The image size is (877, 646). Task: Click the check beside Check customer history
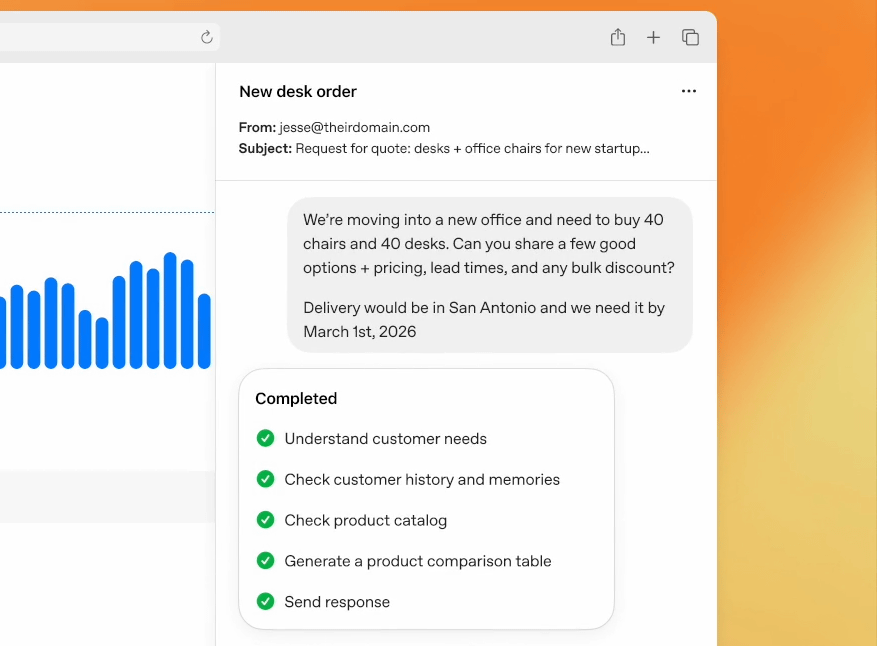pos(265,479)
